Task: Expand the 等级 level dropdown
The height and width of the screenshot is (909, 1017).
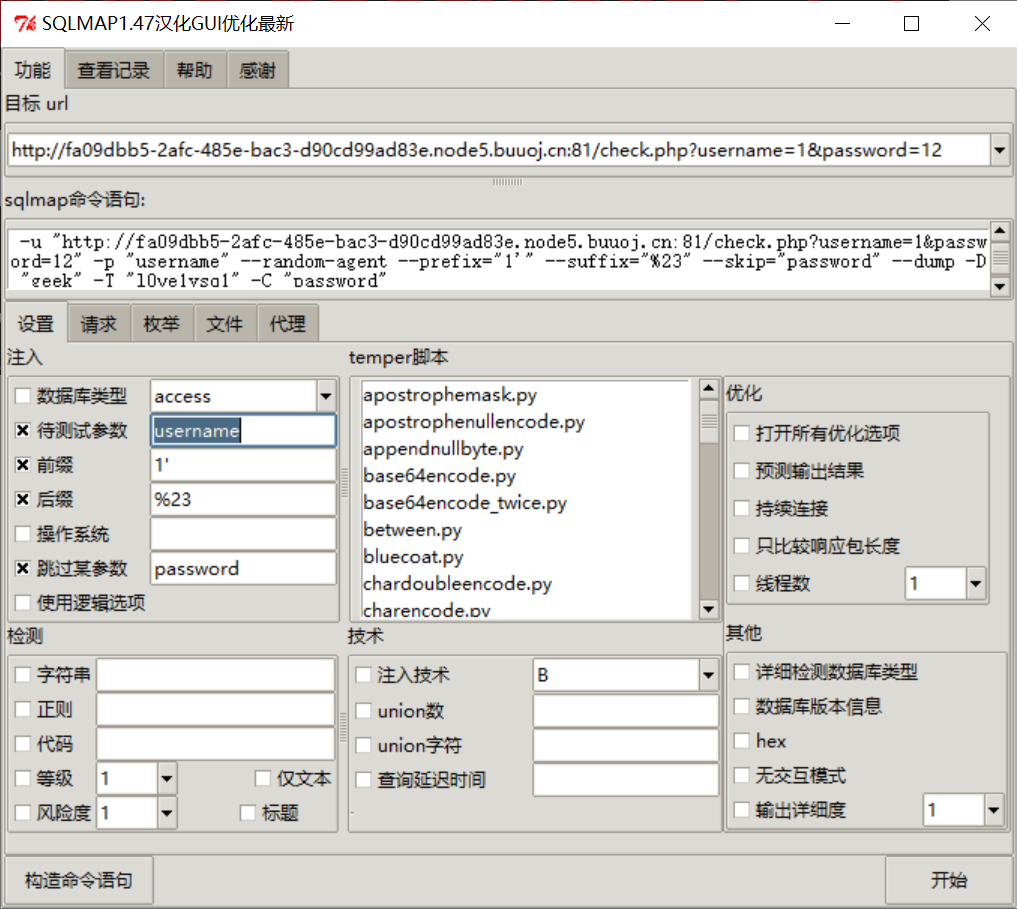Action: click(x=167, y=778)
